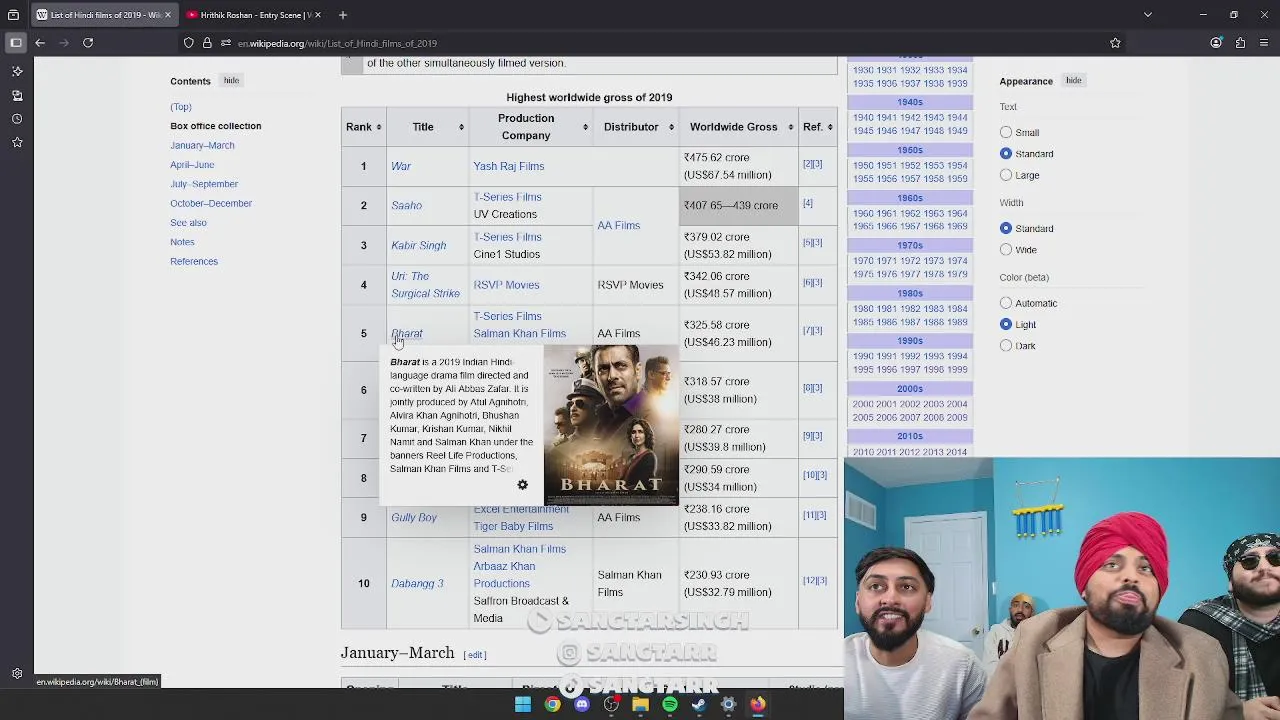This screenshot has height=720, width=1280.
Task: Open the 2019 navigation box 1940s decade link
Action: [909, 102]
